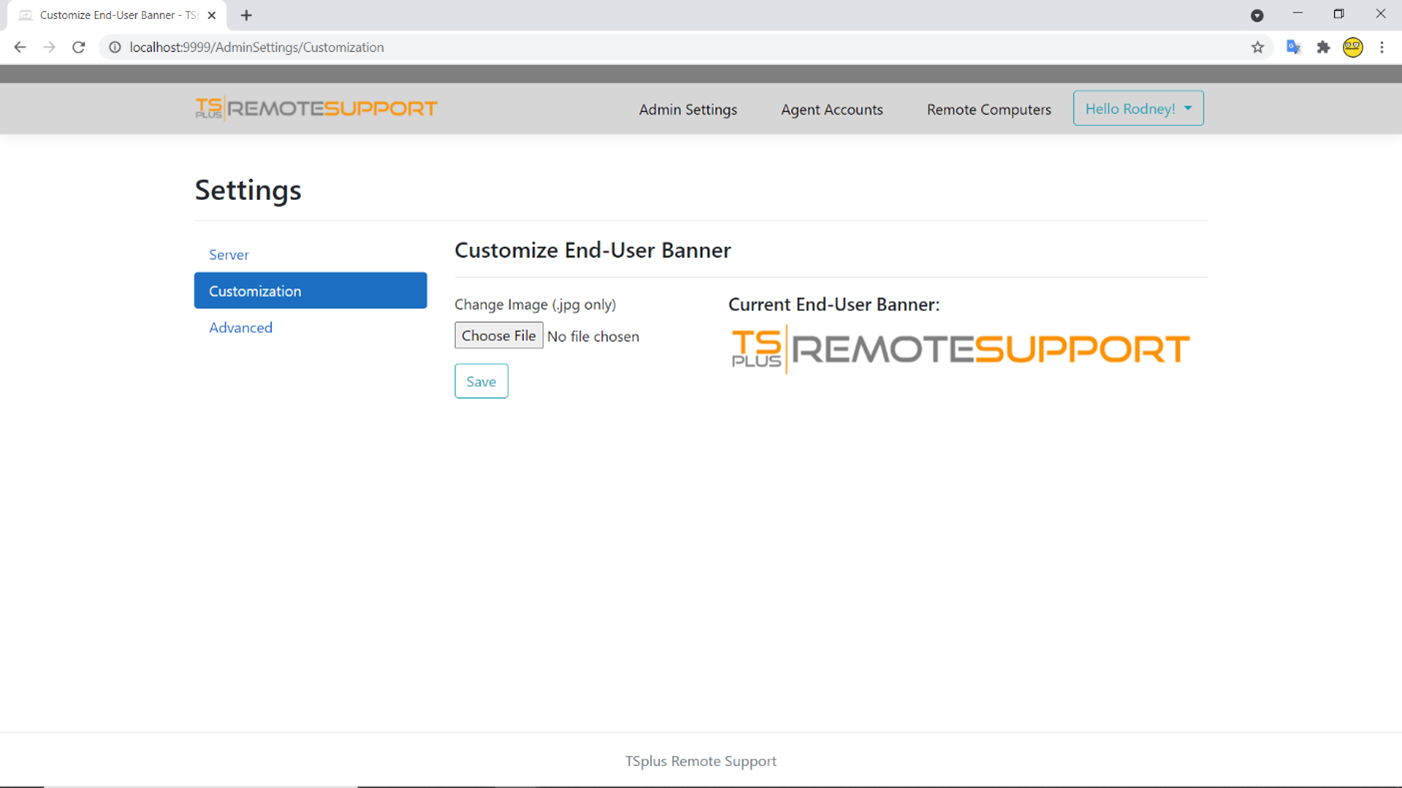This screenshot has height=788, width=1402.
Task: Click the current end-user banner image
Action: tap(959, 349)
